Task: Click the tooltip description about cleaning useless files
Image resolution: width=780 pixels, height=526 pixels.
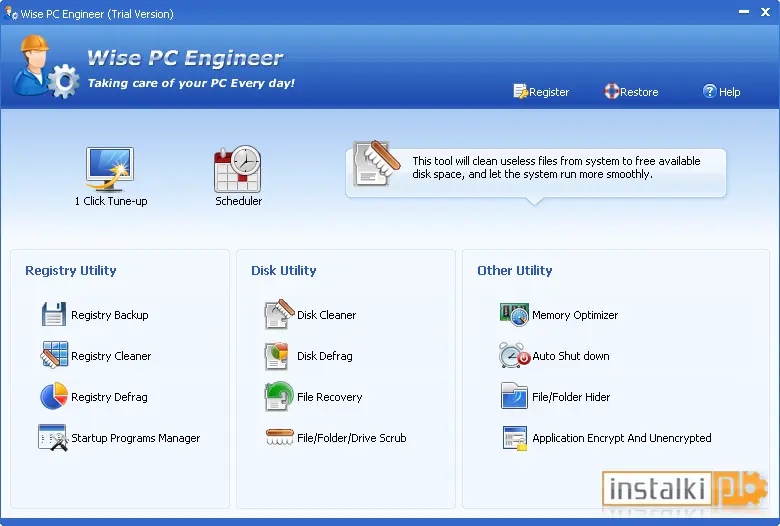Action: pos(556,168)
